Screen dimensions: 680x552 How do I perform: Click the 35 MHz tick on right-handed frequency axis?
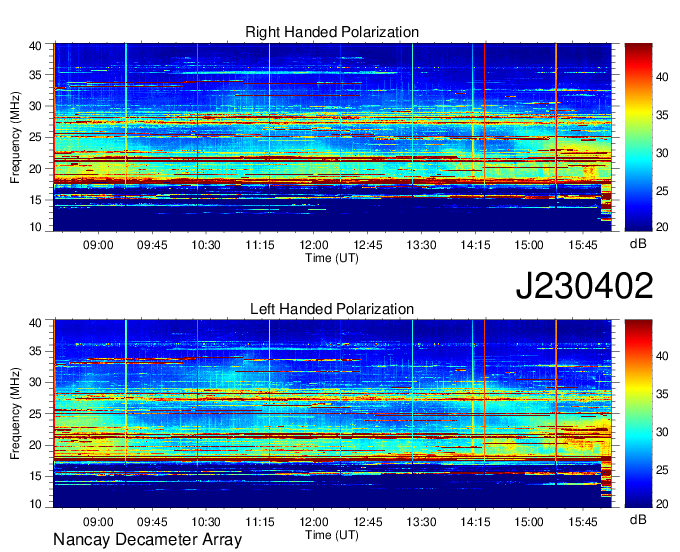click(x=35, y=75)
